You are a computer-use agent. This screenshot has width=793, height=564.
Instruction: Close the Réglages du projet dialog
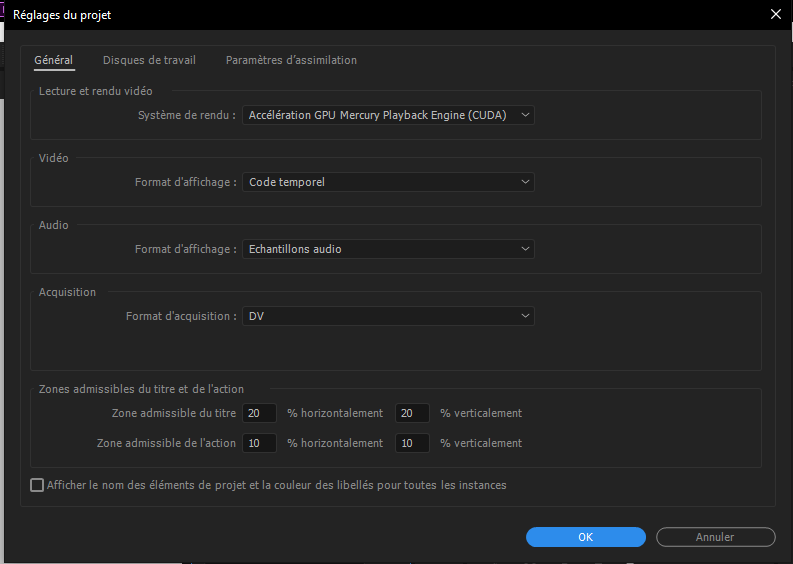click(x=776, y=14)
